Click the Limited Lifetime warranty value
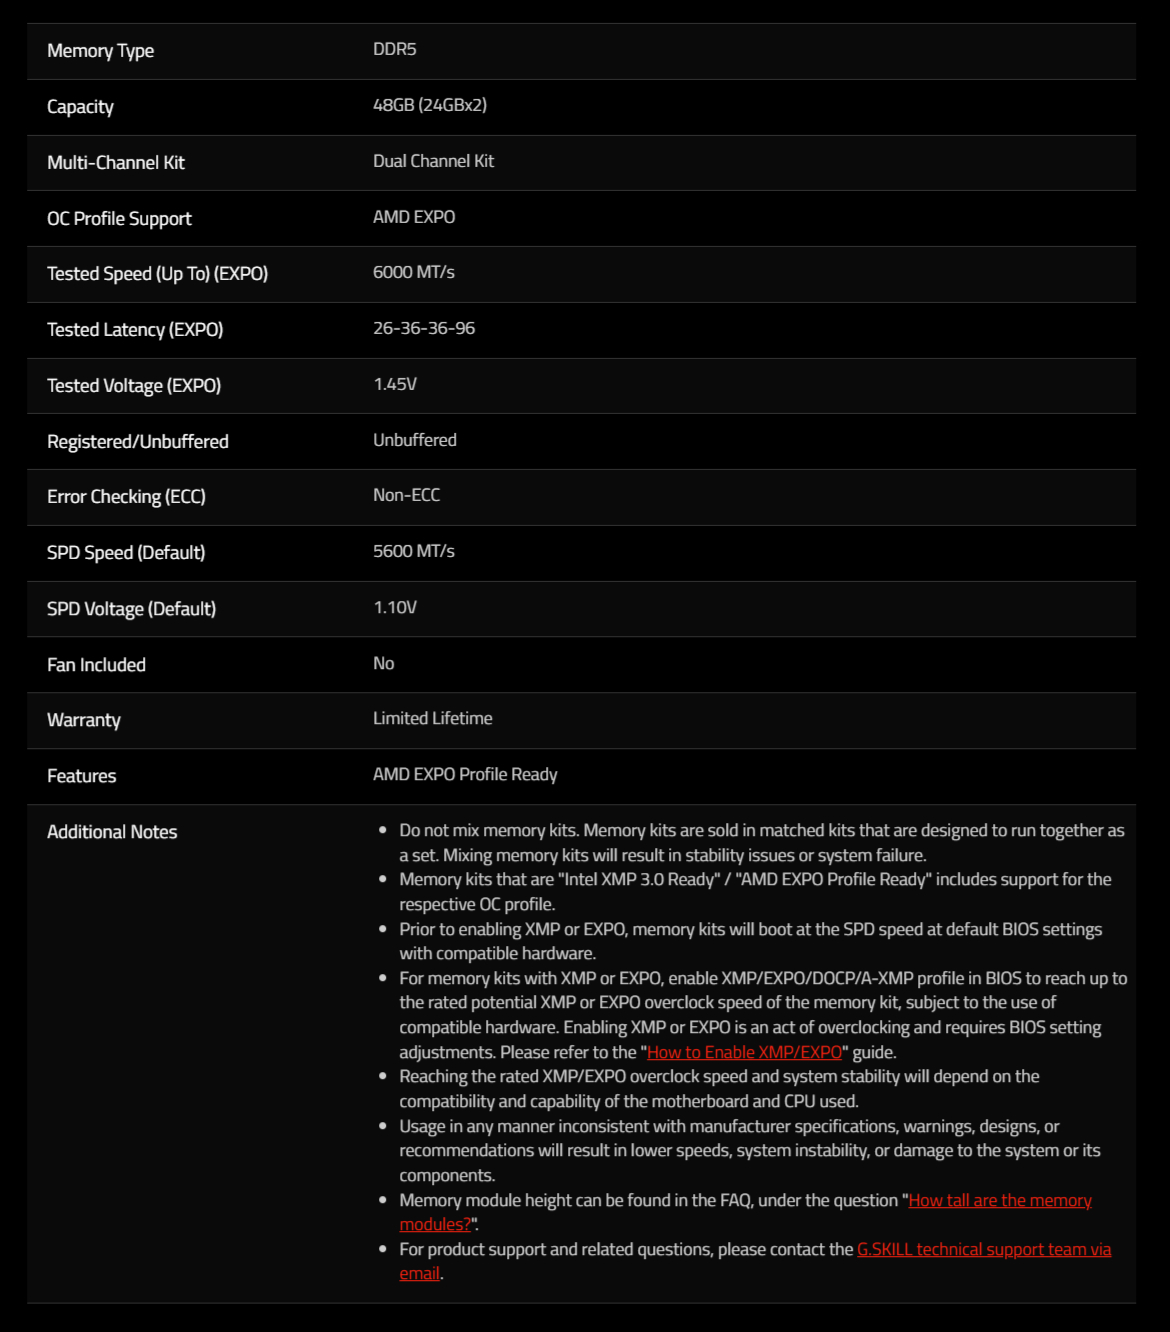 click(432, 718)
